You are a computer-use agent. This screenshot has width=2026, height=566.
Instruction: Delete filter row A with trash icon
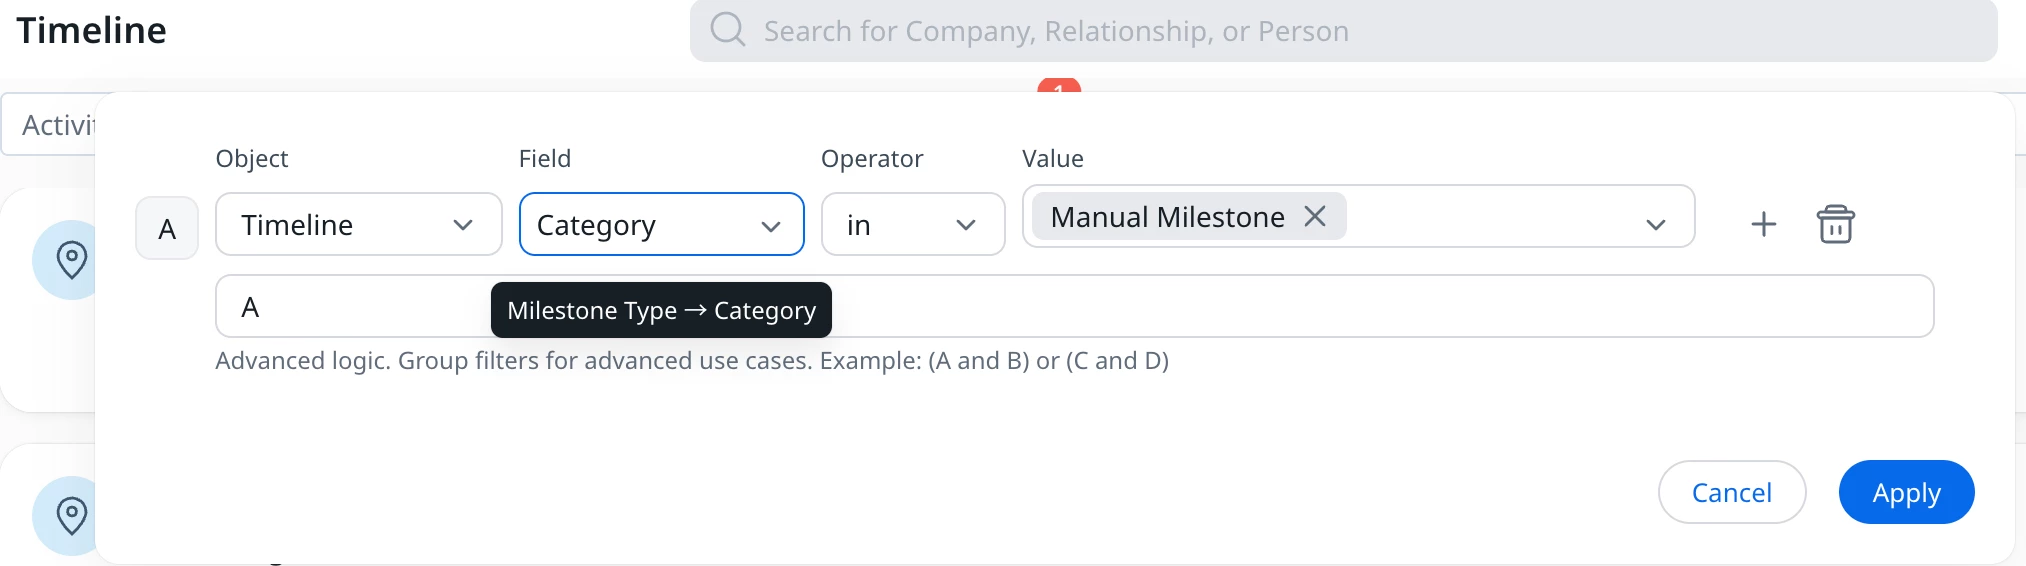pos(1835,224)
